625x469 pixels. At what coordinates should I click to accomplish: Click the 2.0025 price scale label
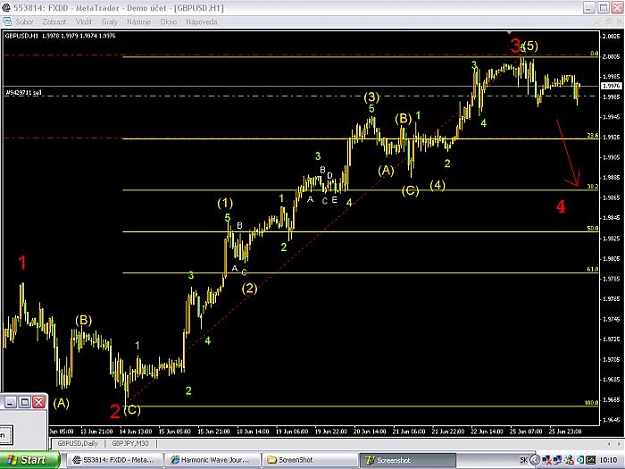coord(611,36)
